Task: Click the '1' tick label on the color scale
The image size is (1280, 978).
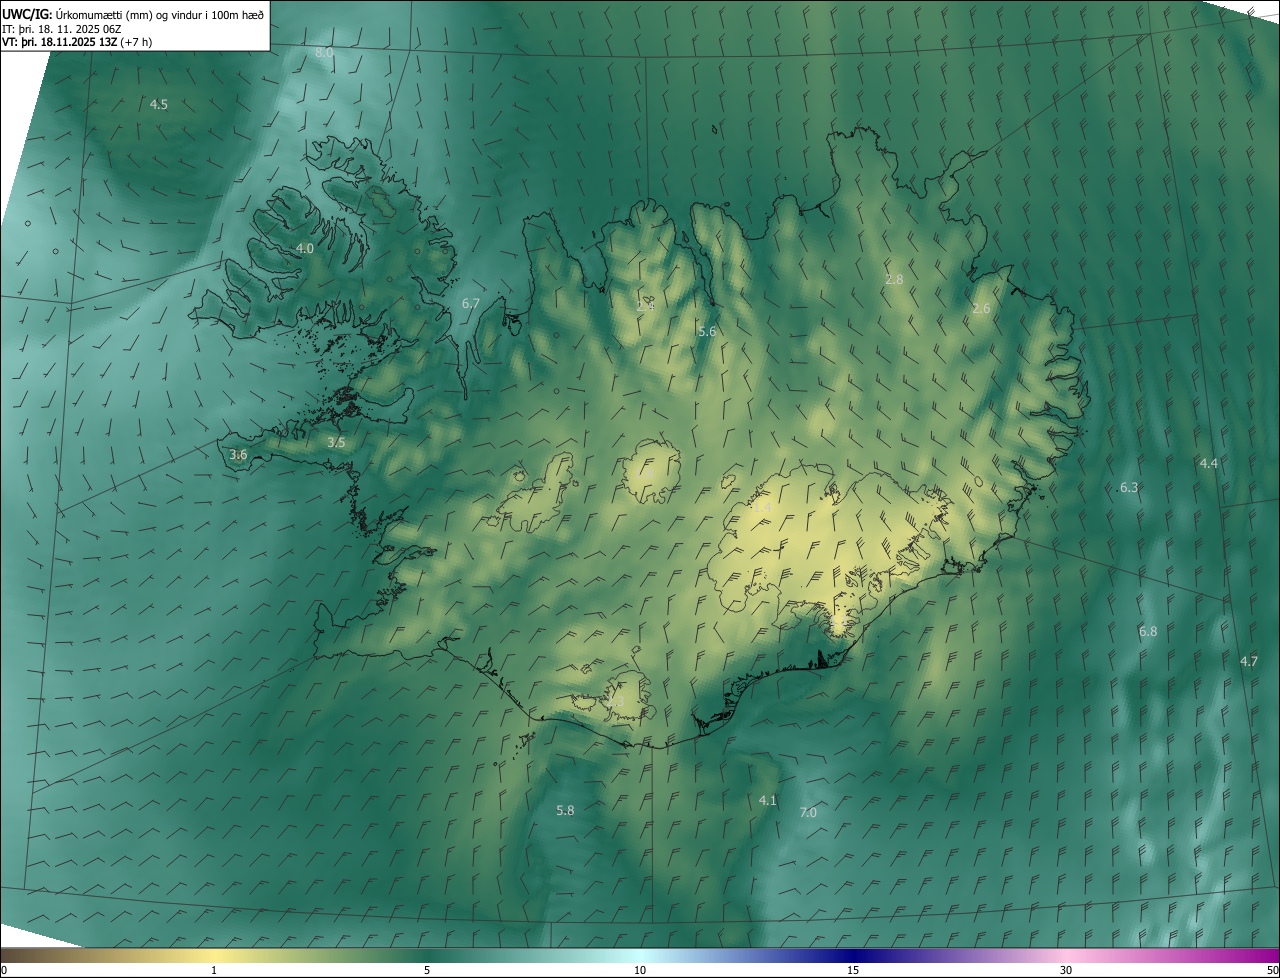Action: coord(214,970)
